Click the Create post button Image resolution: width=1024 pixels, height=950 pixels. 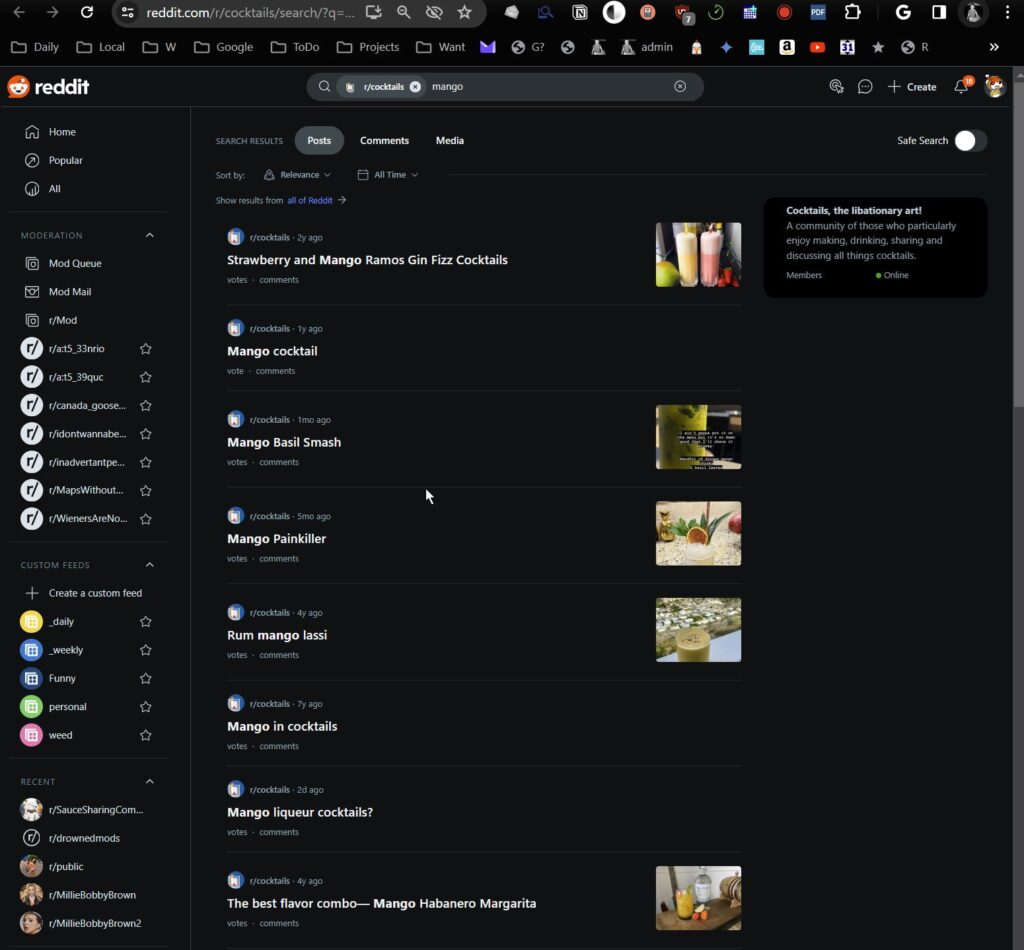(x=912, y=87)
